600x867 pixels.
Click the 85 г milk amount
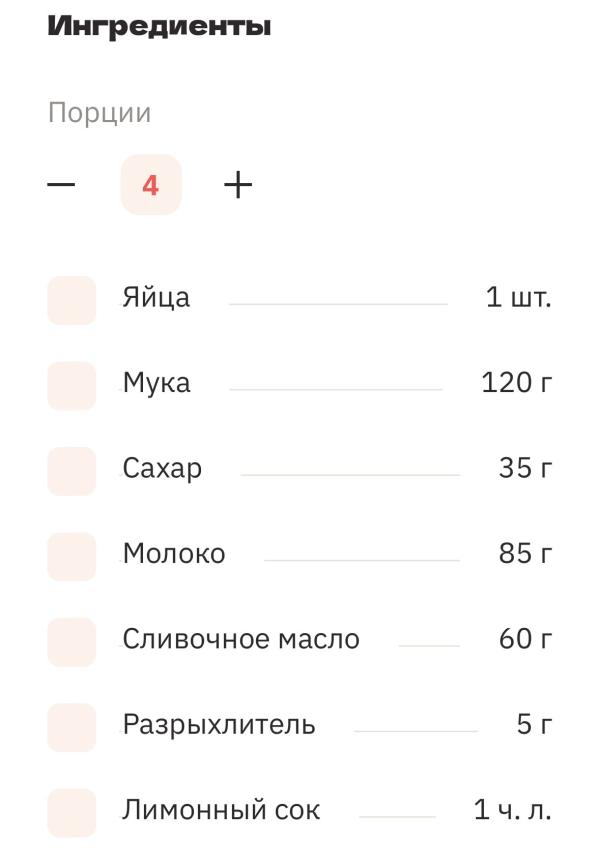pos(525,554)
